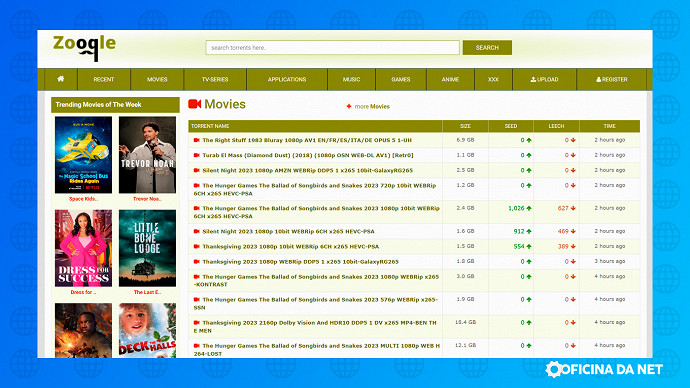Sort torrents by the Seed column header
Image resolution: width=690 pixels, height=388 pixels.
click(x=510, y=126)
